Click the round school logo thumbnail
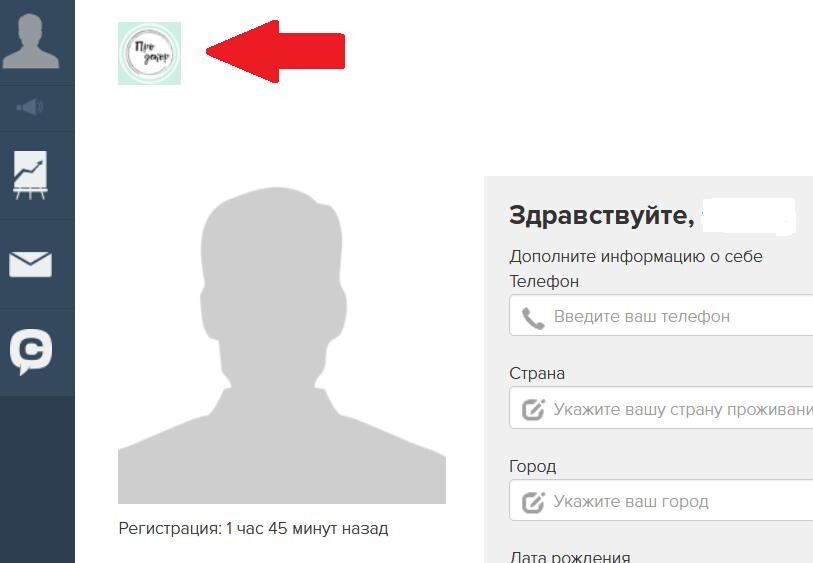The width and height of the screenshot is (813, 563). click(x=149, y=53)
